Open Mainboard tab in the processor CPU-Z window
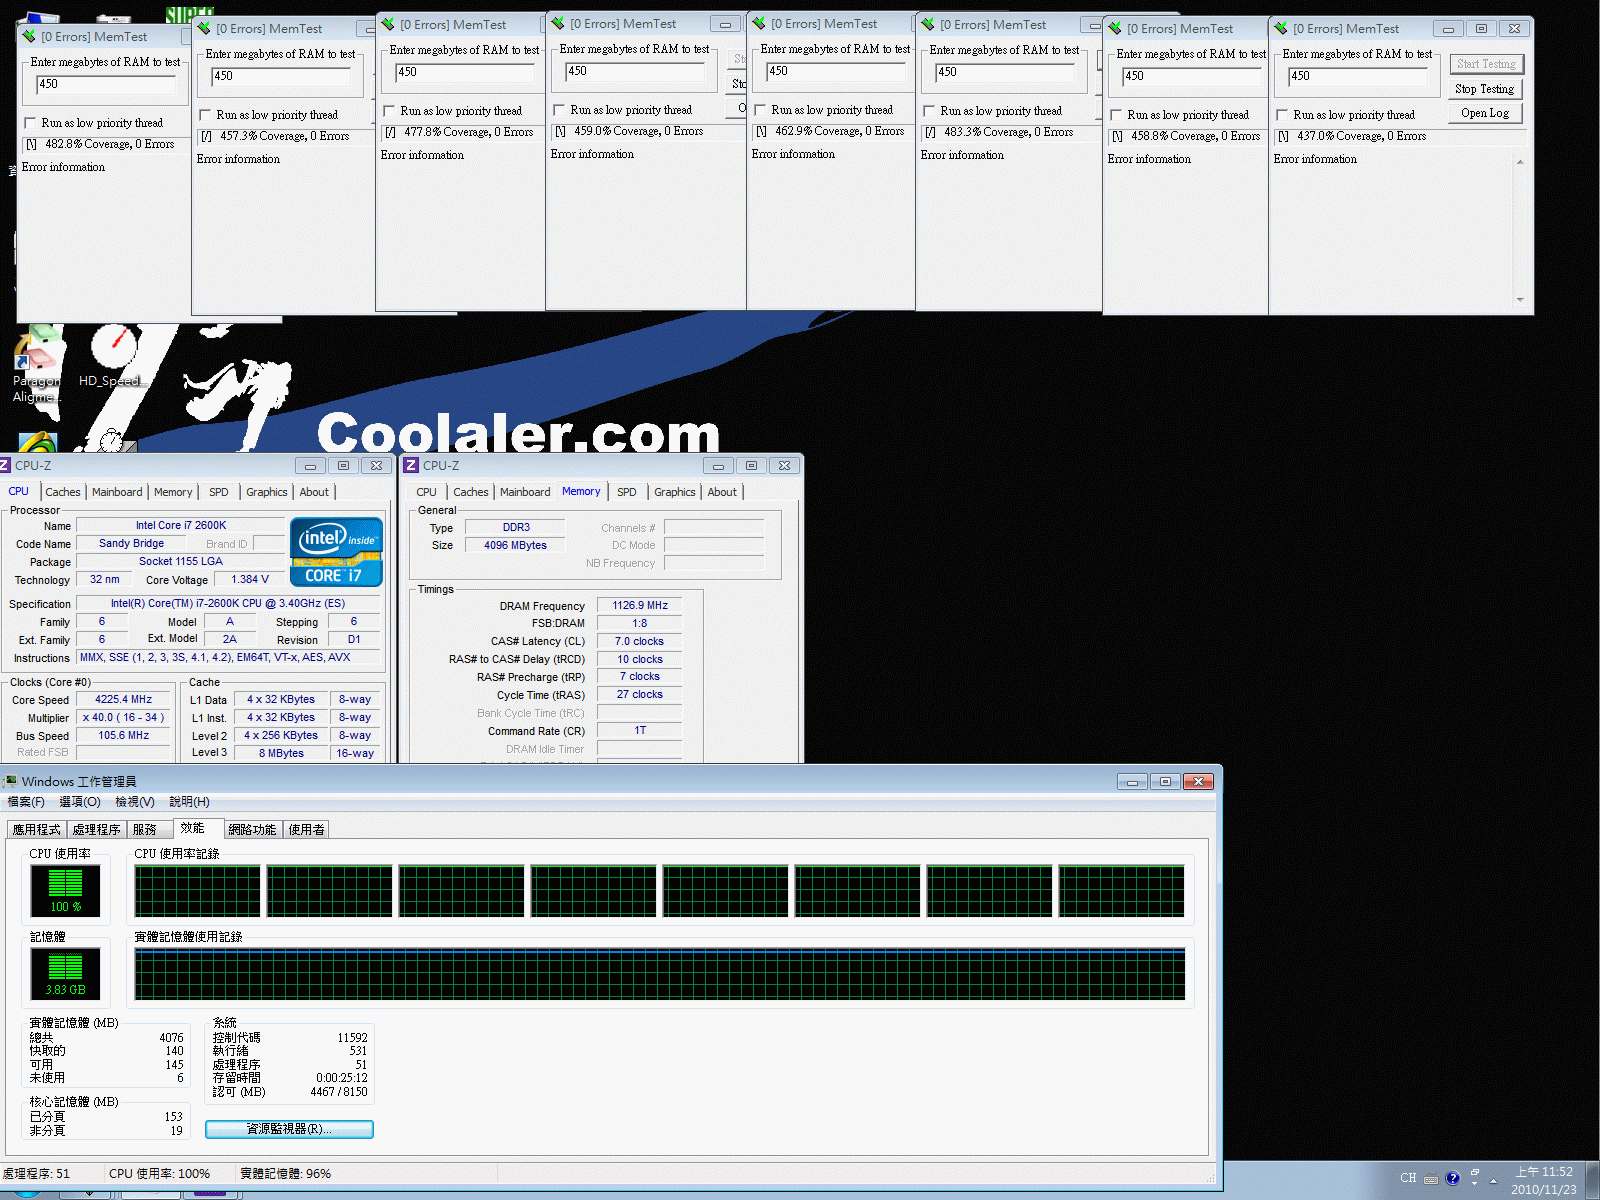Screen dimensions: 1600x1200 click(x=117, y=492)
